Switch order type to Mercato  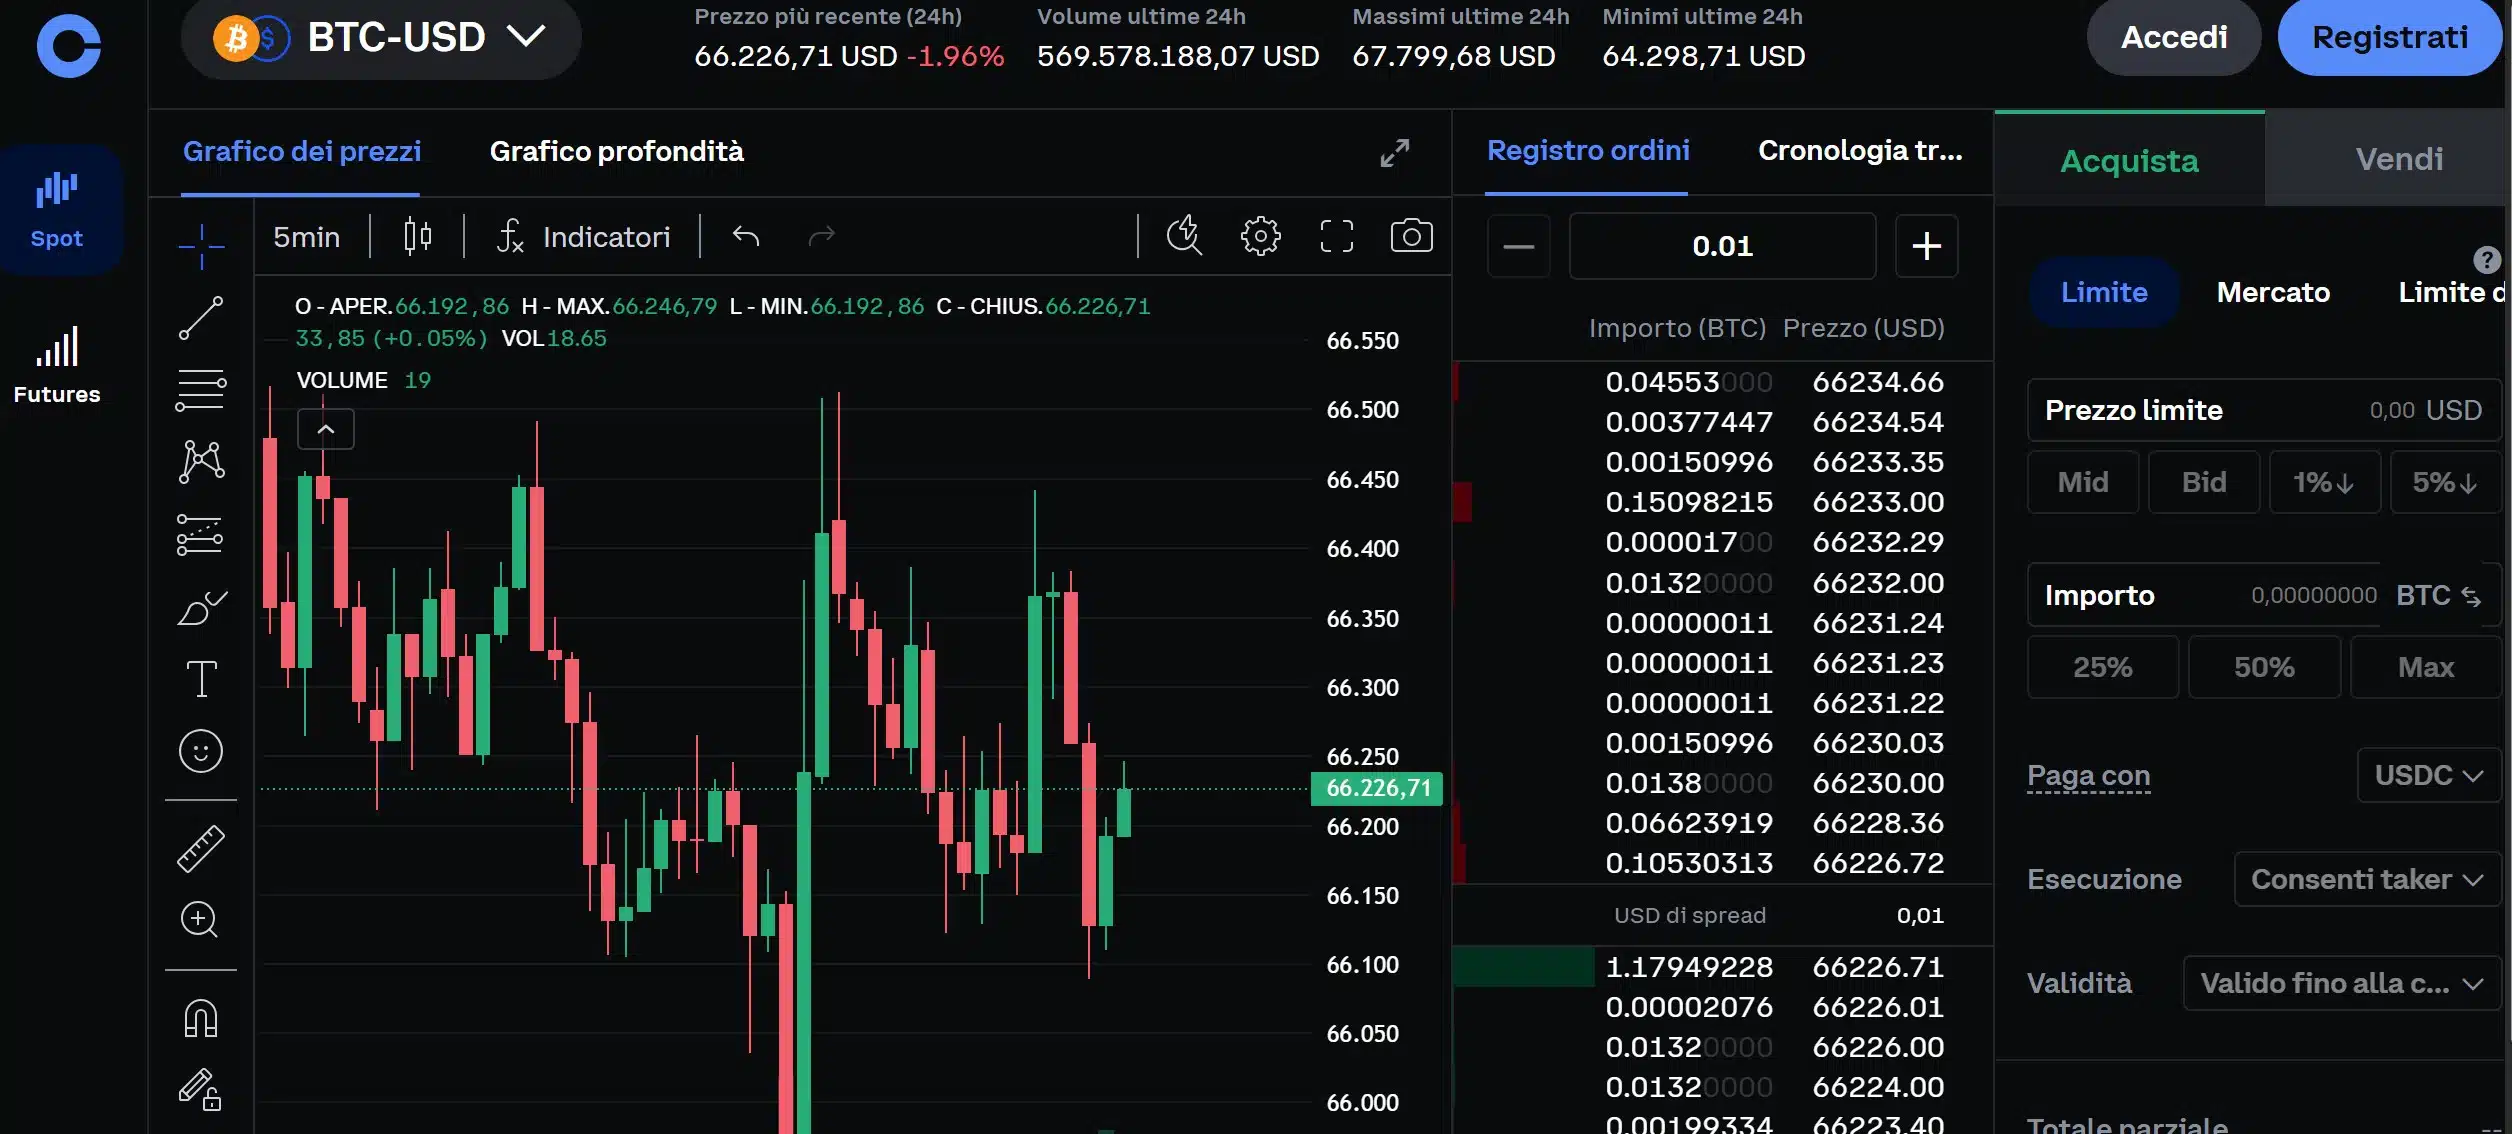tap(2272, 292)
